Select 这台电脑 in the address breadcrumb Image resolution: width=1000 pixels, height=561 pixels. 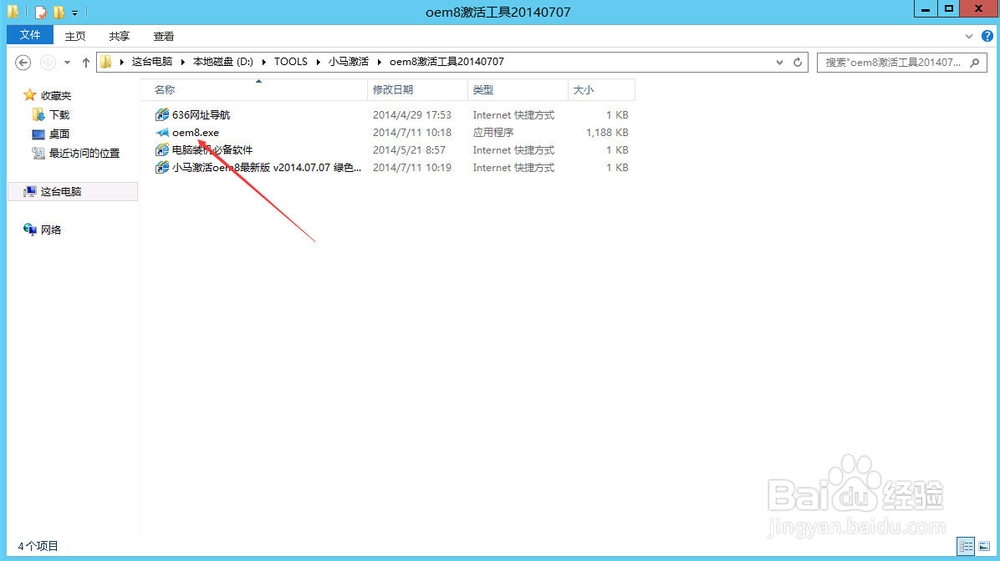pos(152,61)
